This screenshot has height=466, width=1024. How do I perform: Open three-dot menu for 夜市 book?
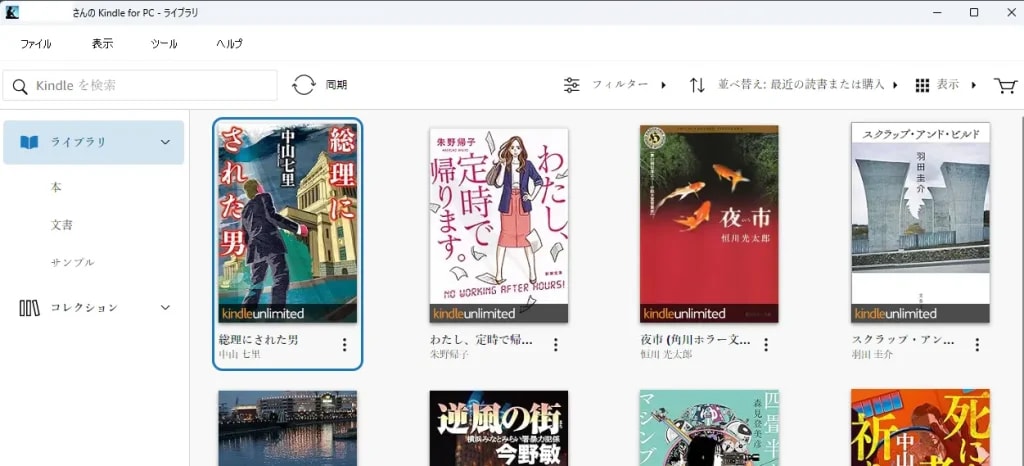[x=766, y=345]
